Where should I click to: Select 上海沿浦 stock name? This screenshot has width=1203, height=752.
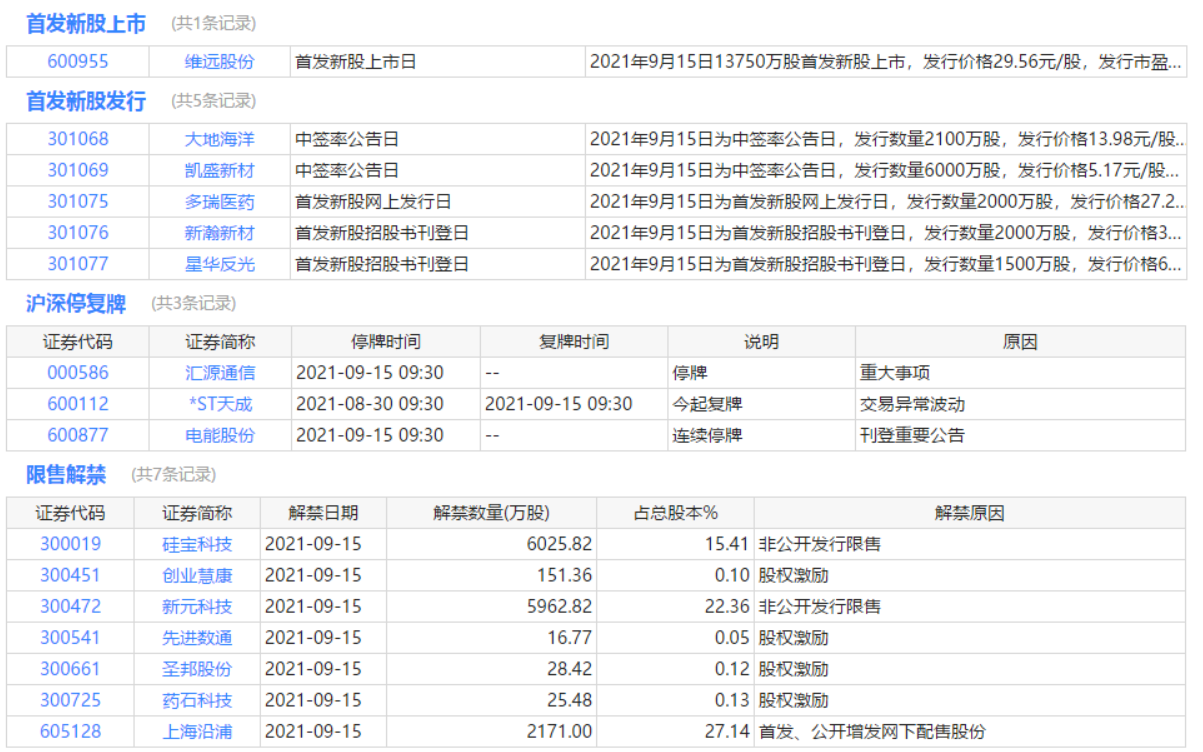[x=197, y=731]
